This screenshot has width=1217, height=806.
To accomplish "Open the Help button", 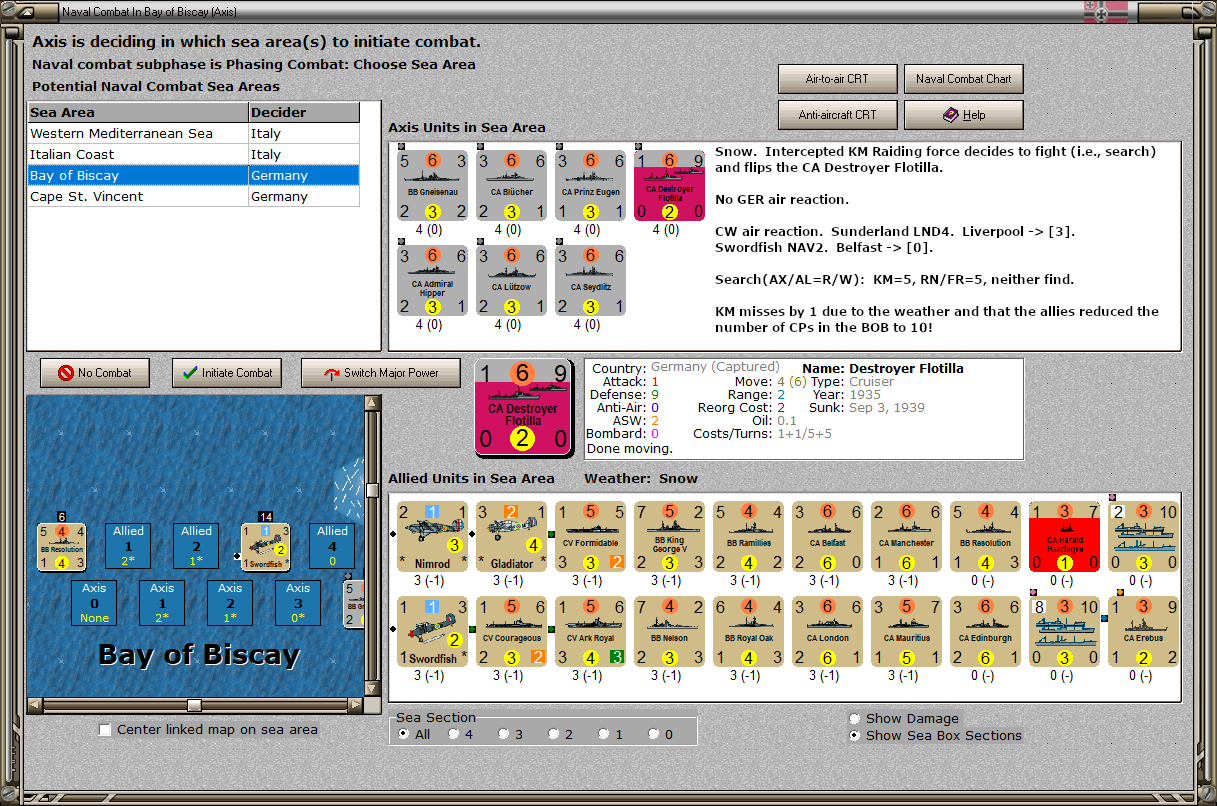I will (964, 115).
